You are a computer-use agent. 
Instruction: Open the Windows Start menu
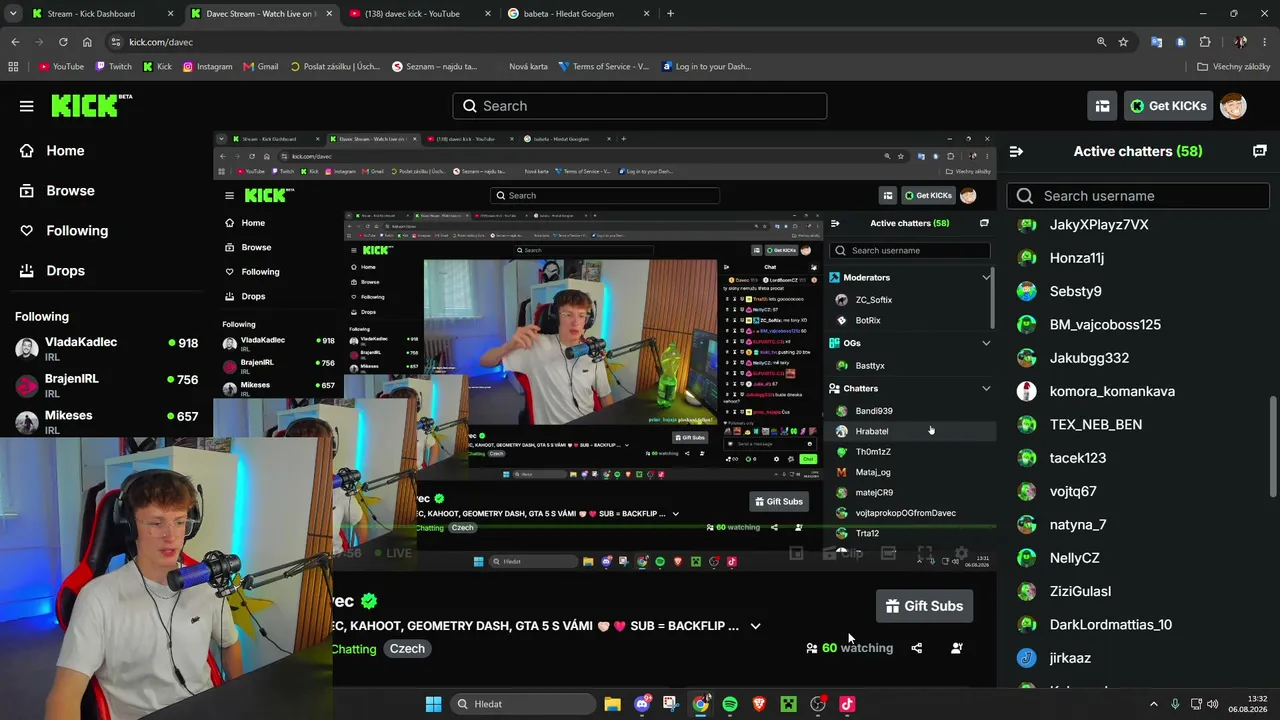click(433, 704)
